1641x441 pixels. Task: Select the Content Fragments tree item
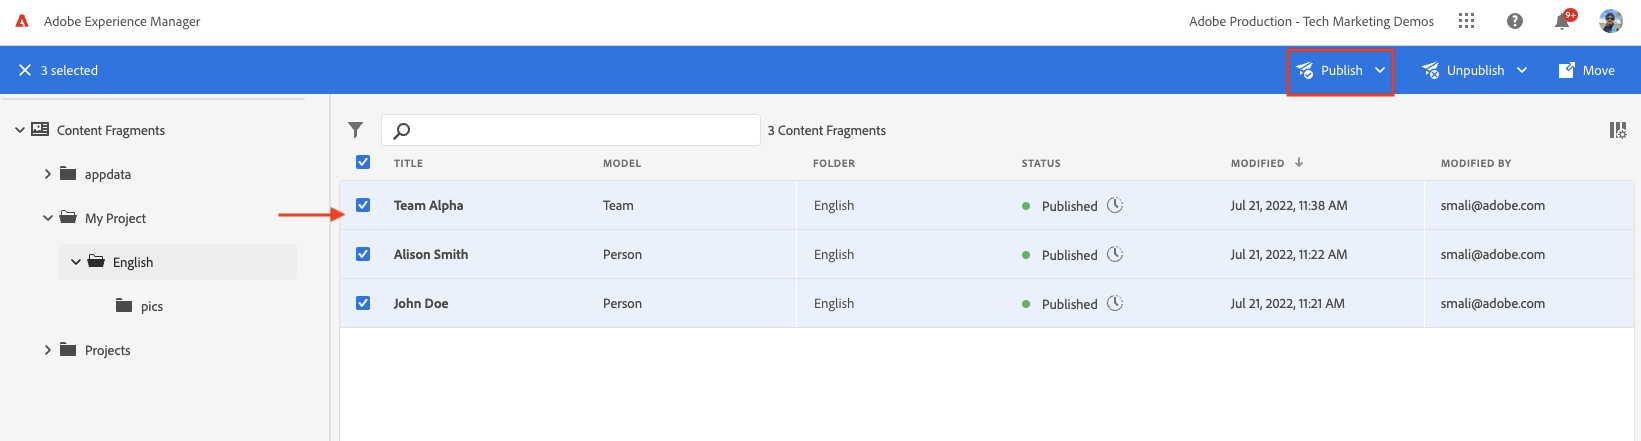pyautogui.click(x=110, y=130)
